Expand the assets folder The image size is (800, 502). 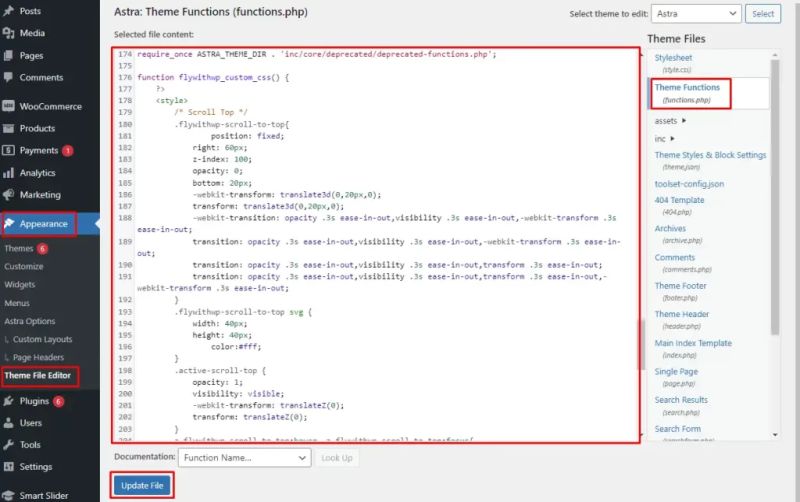[670, 121]
